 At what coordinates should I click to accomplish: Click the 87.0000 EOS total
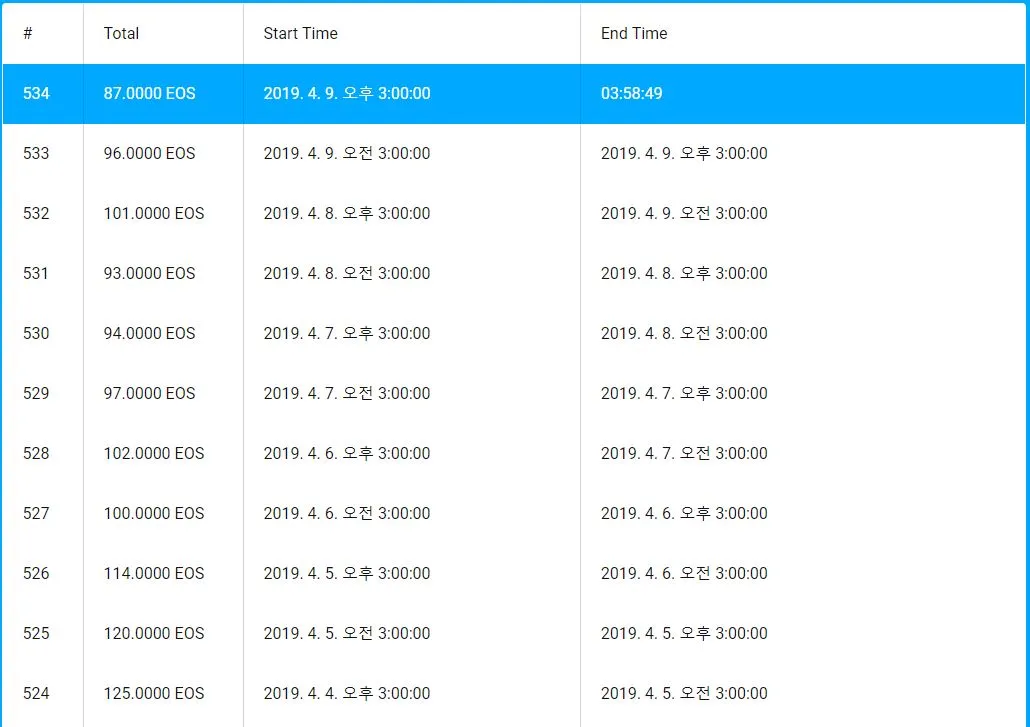(150, 93)
